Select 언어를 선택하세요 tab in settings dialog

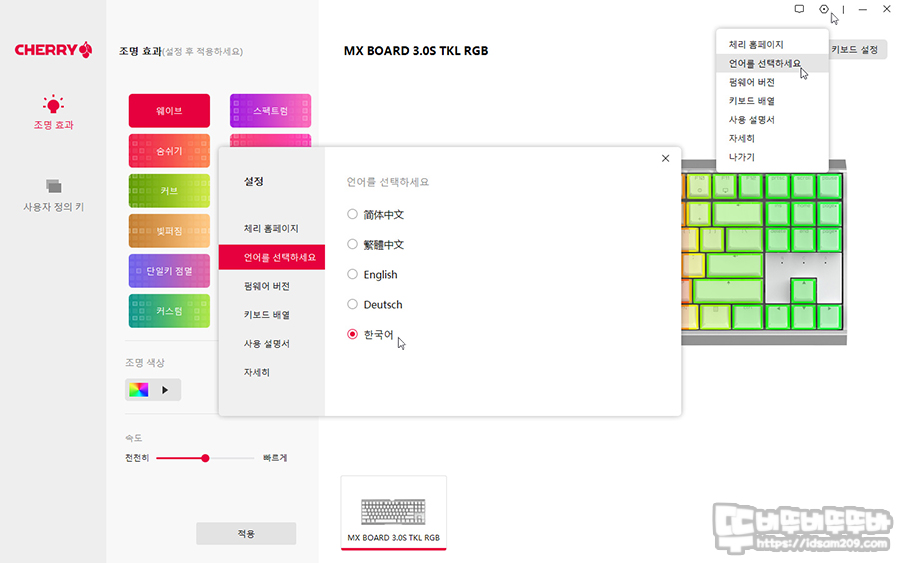[271, 257]
